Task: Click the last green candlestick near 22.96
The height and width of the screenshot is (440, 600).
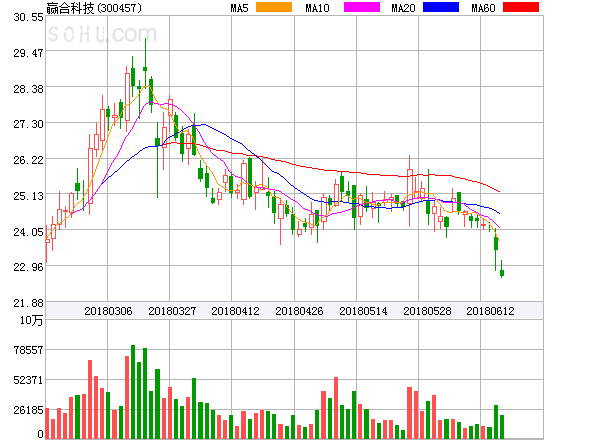Action: coord(502,269)
